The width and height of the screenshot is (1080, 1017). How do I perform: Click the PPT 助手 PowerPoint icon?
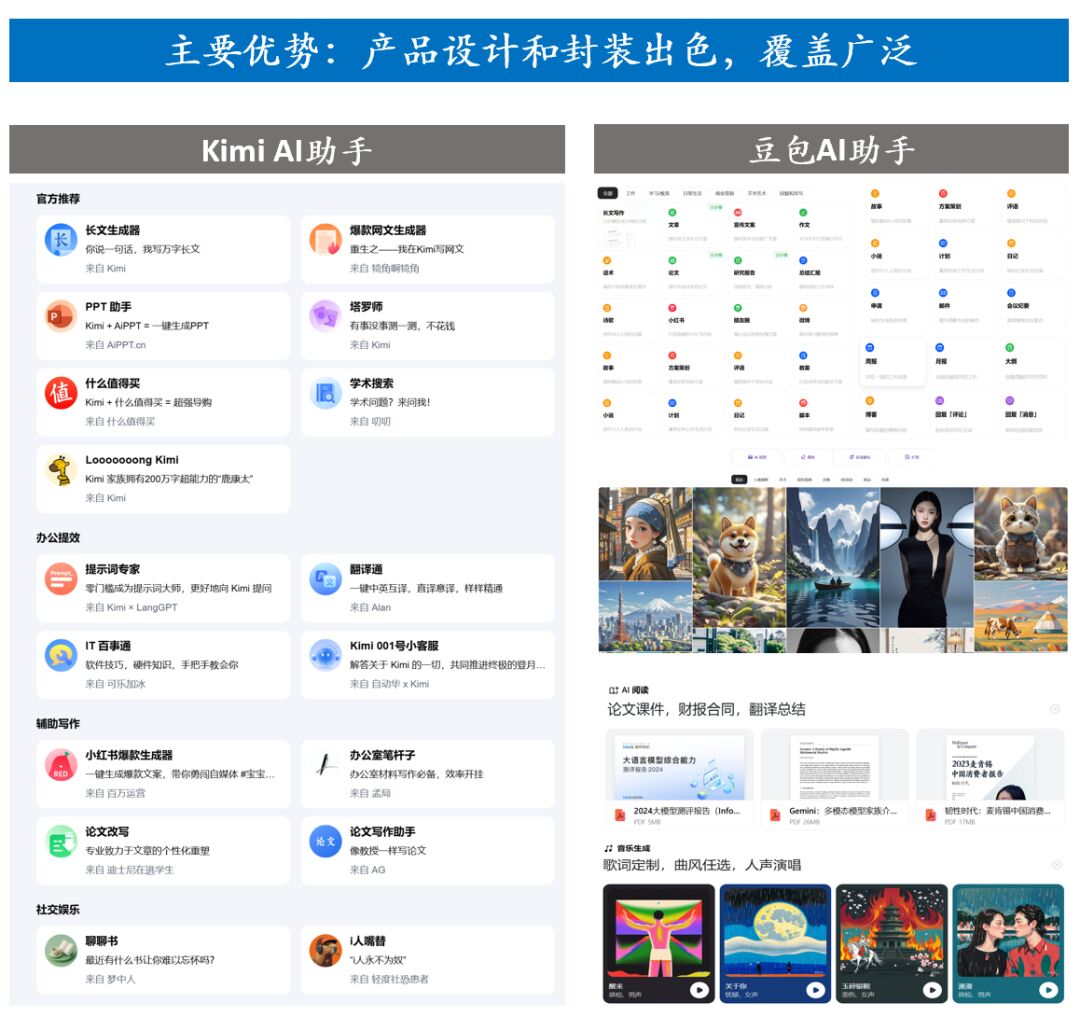click(61, 317)
